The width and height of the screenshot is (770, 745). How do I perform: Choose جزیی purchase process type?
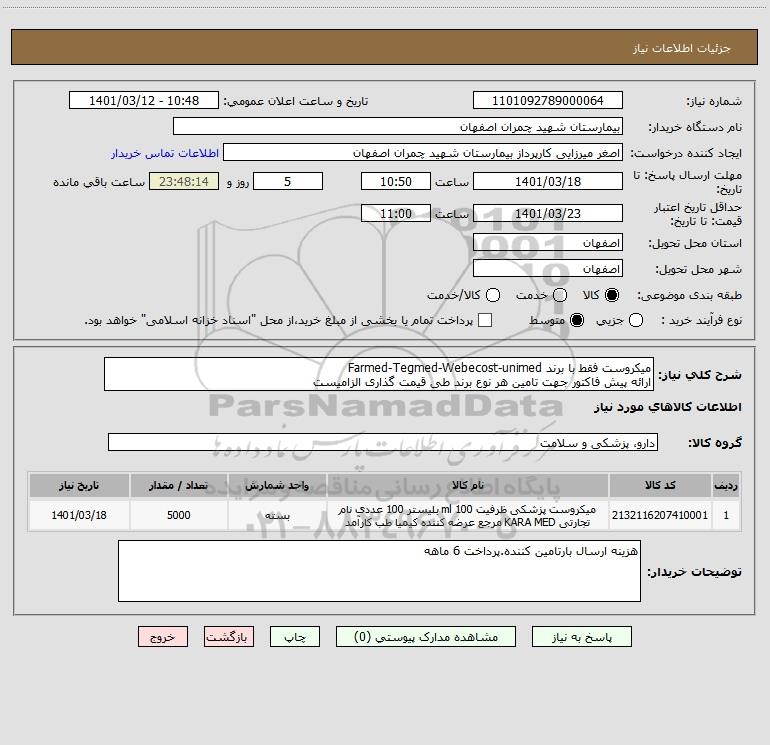pos(636,320)
